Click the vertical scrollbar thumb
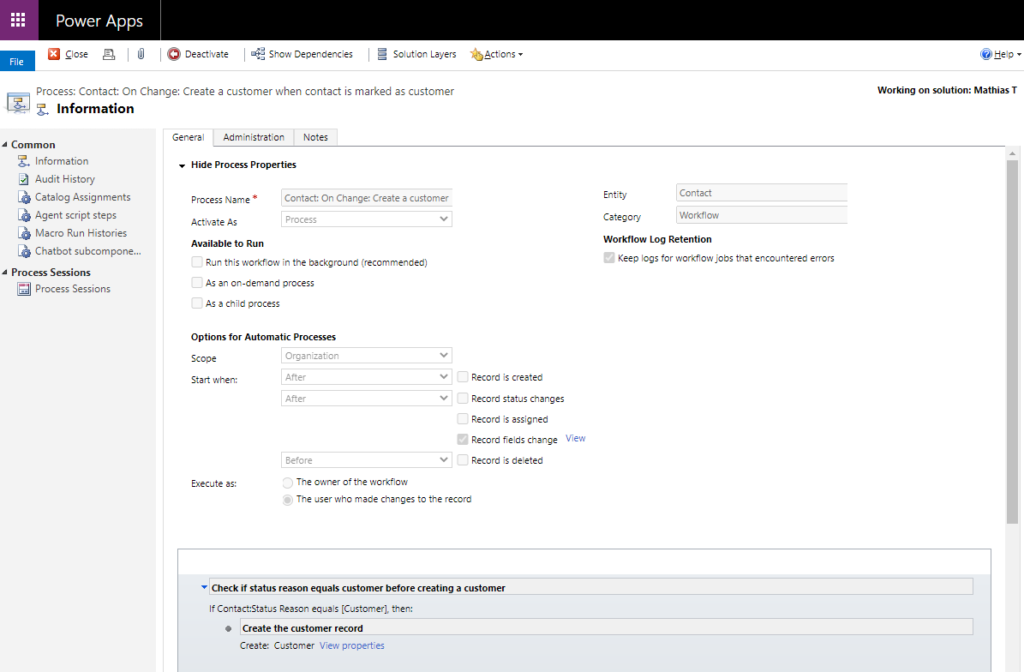1024x672 pixels. (x=1012, y=342)
